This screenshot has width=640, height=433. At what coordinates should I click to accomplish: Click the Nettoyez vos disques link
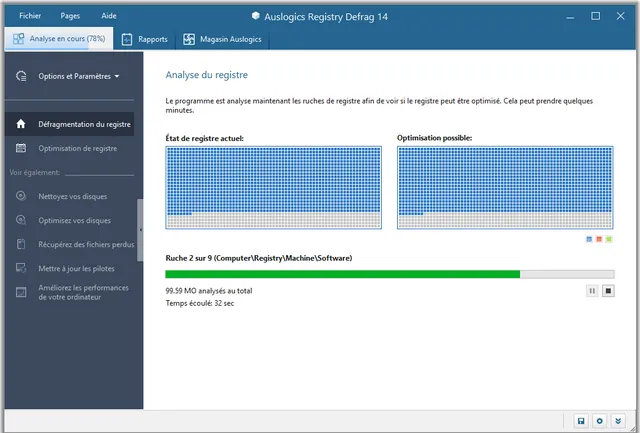[x=72, y=197]
